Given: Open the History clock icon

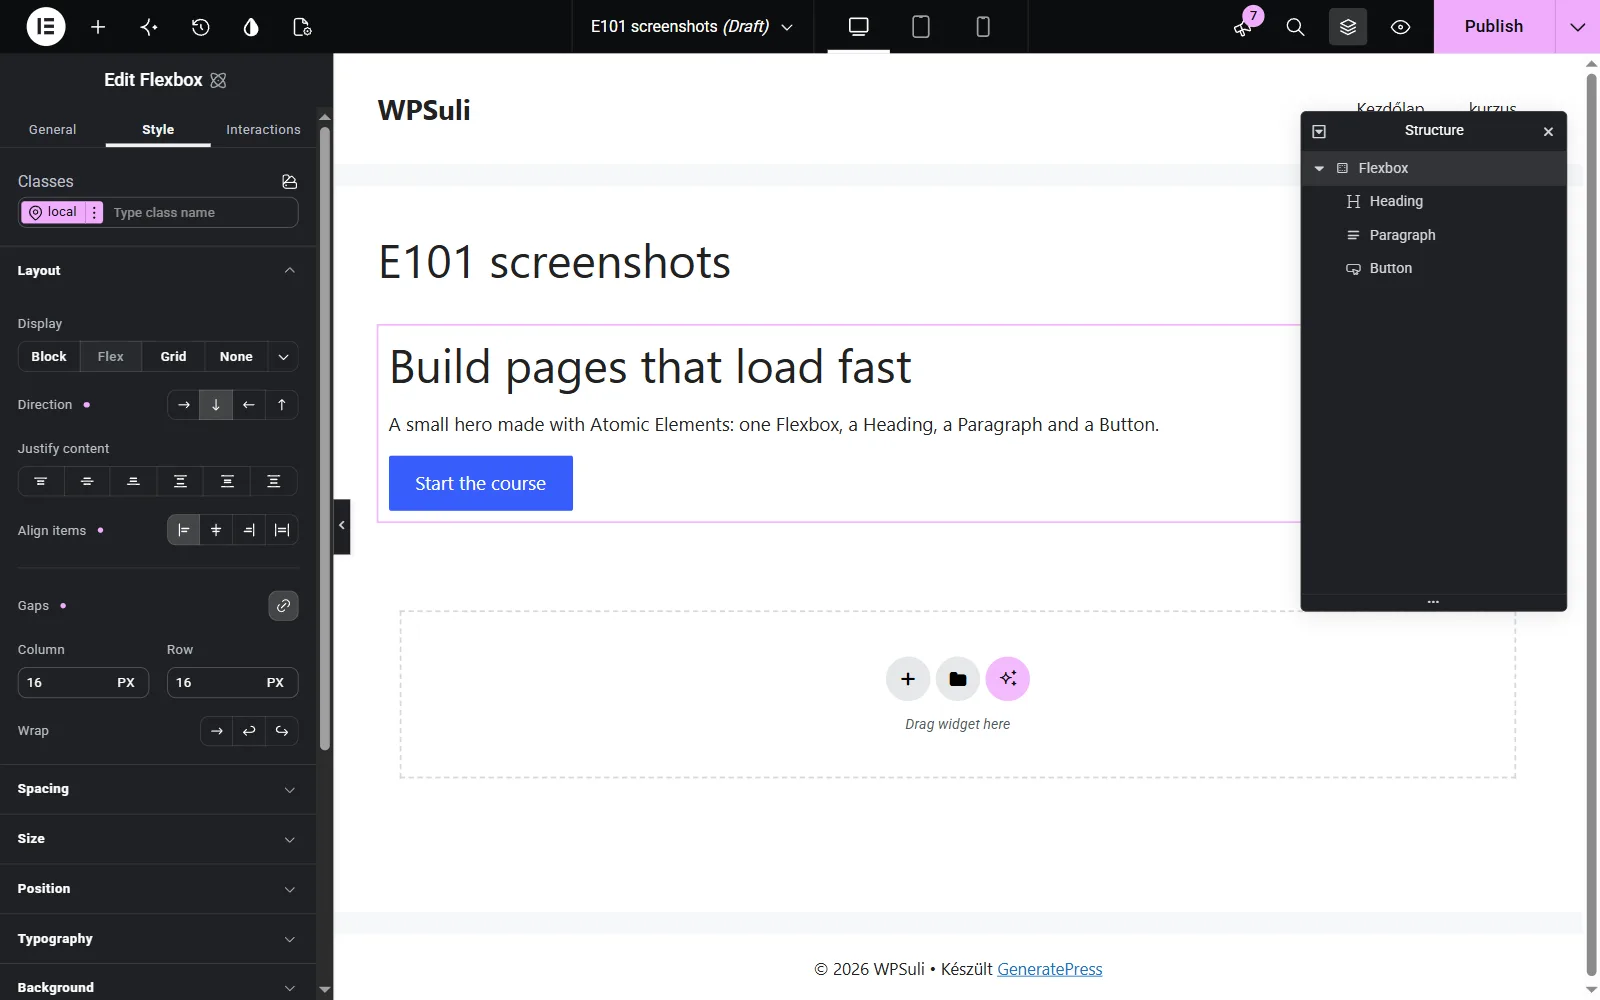Looking at the screenshot, I should point(200,27).
